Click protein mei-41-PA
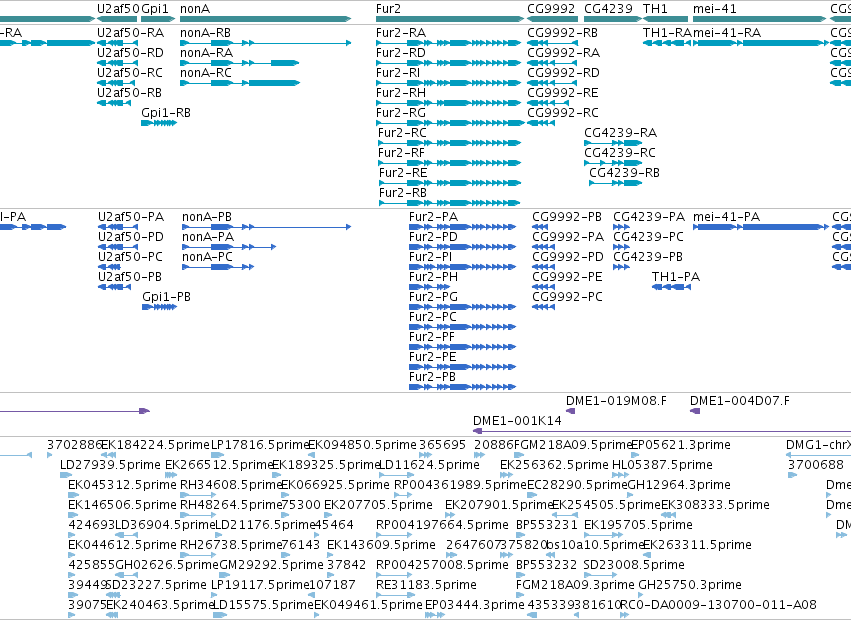851x620 pixels. [x=761, y=227]
